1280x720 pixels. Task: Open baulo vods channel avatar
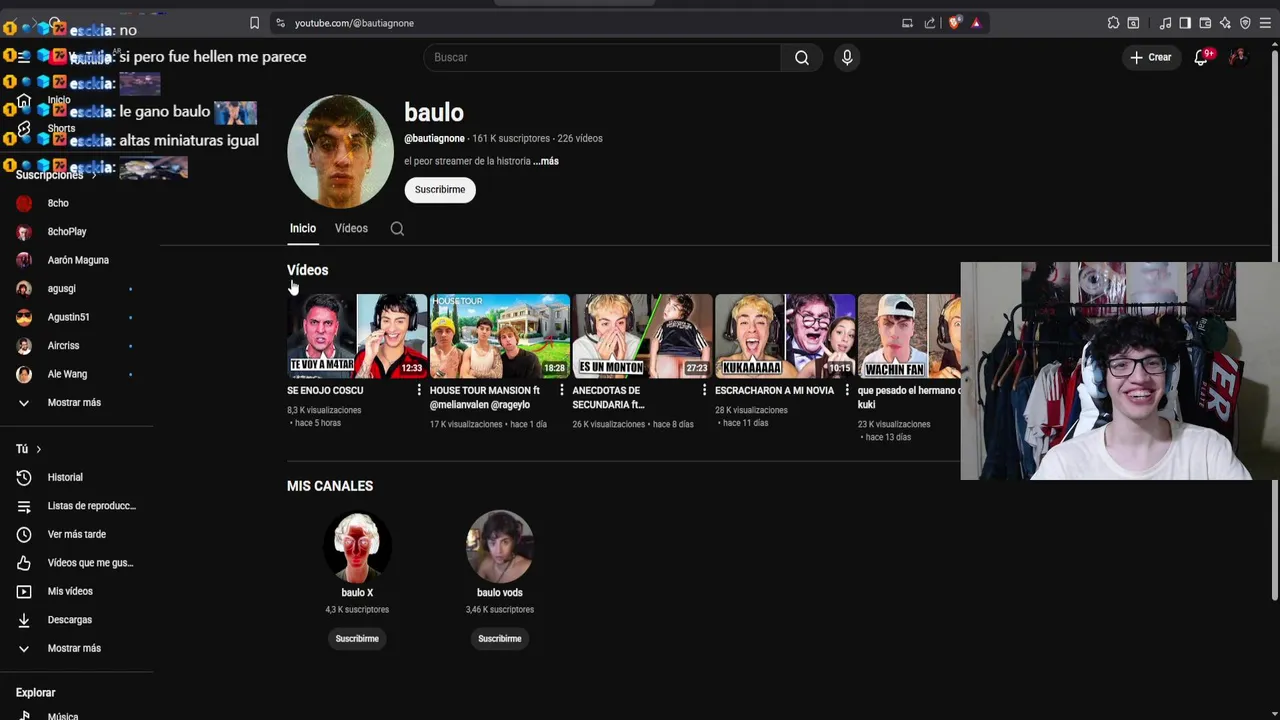tap(500, 546)
